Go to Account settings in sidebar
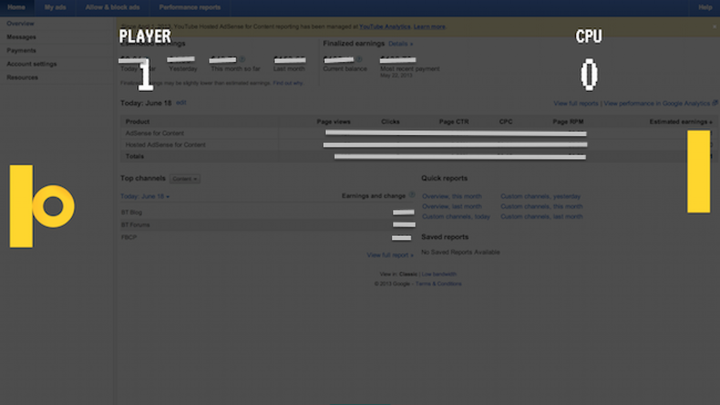 31,64
